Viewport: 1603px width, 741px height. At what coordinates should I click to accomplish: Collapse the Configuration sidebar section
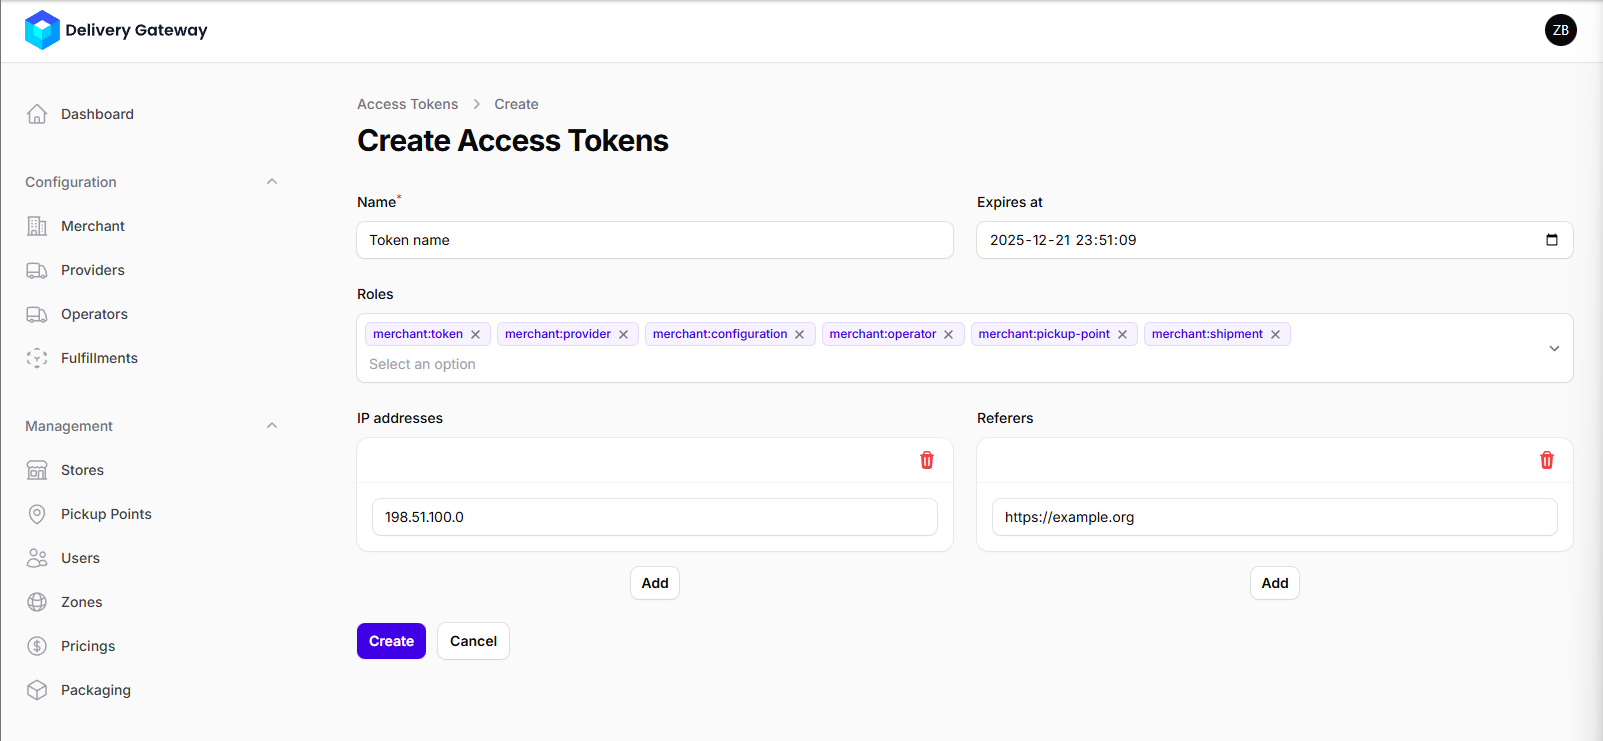click(x=272, y=182)
